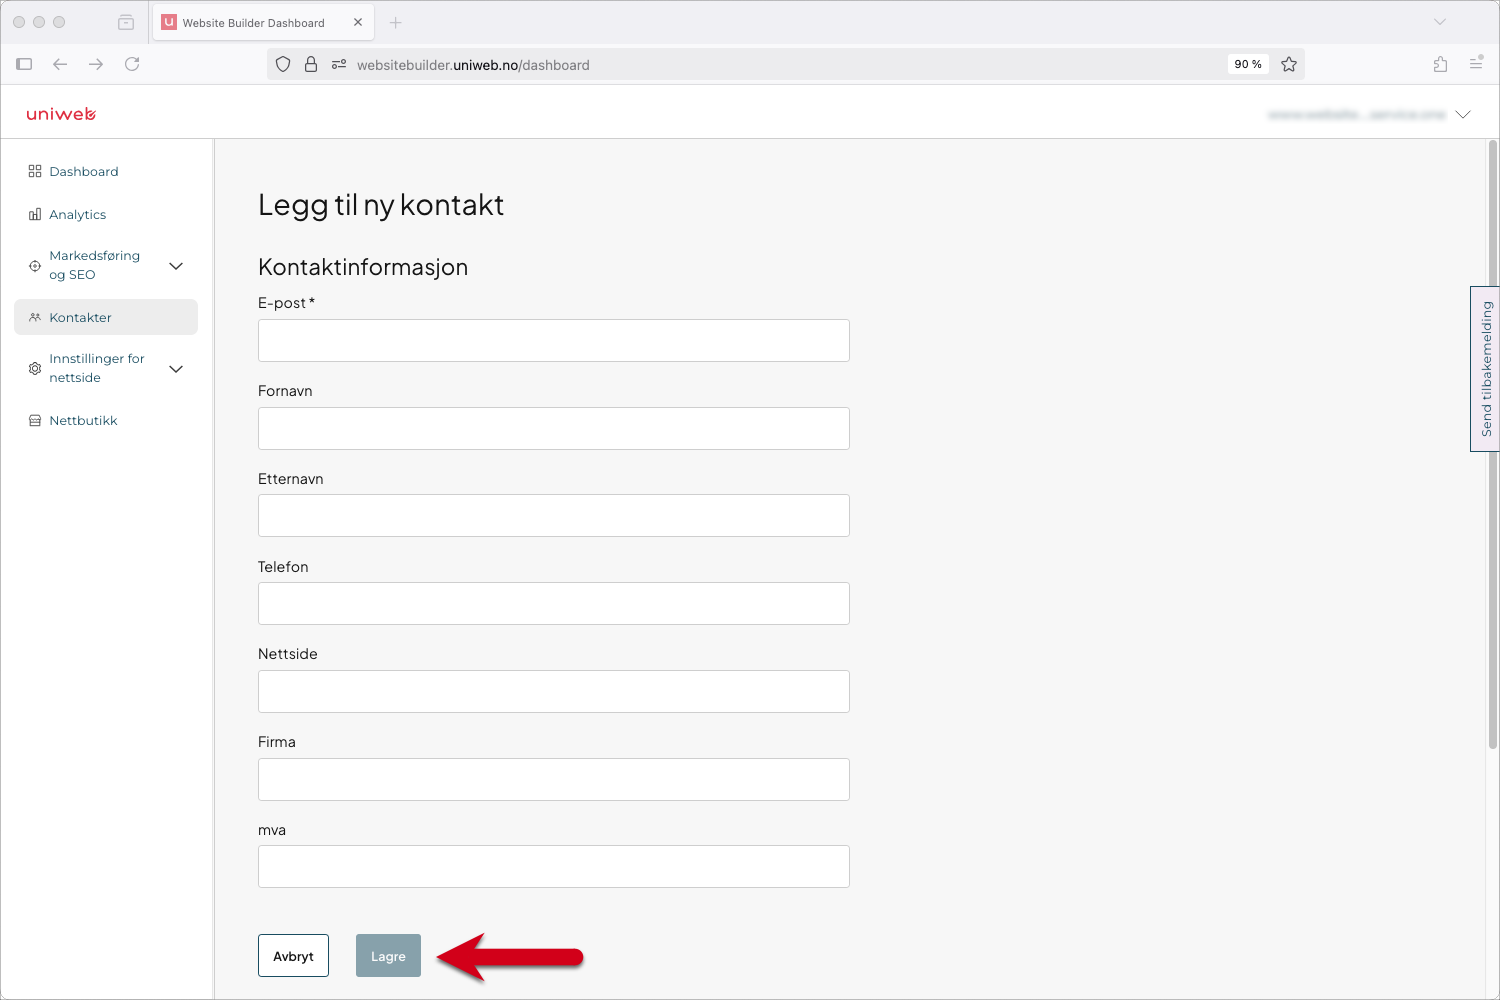Click the uniweb logo
This screenshot has width=1500, height=1000.
(x=61, y=114)
